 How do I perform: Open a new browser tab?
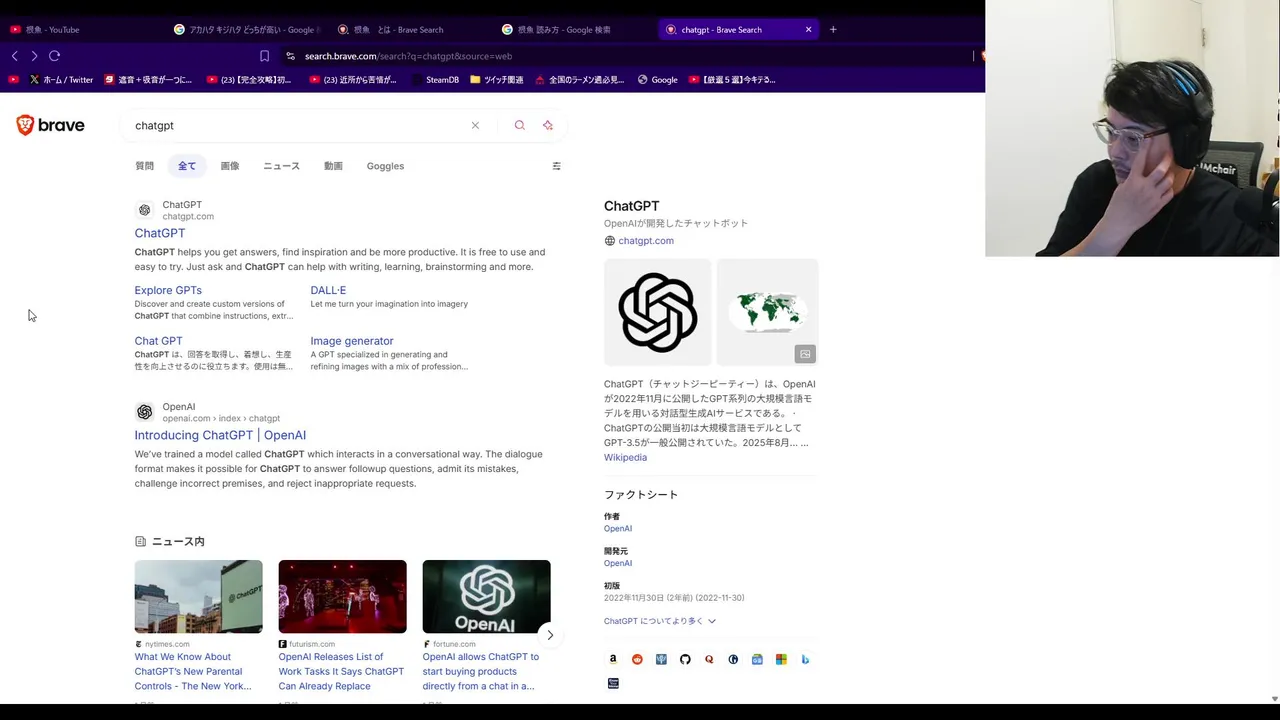(x=833, y=29)
